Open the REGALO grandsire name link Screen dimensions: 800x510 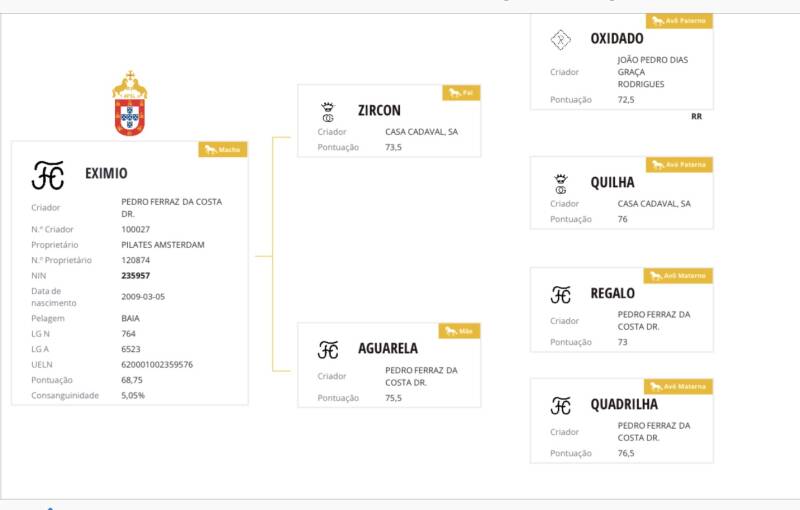click(612, 294)
